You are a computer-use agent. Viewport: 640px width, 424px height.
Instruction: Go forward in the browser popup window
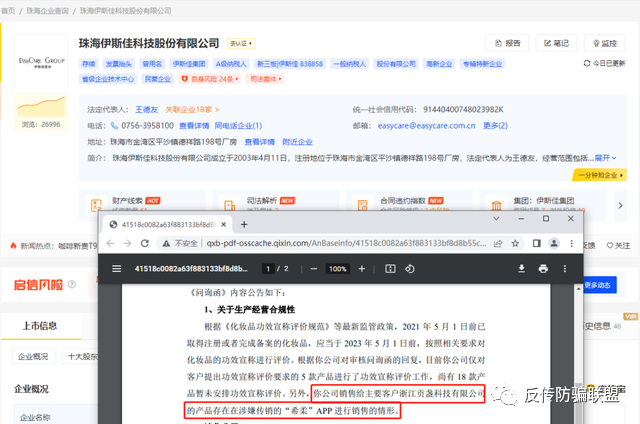point(127,243)
